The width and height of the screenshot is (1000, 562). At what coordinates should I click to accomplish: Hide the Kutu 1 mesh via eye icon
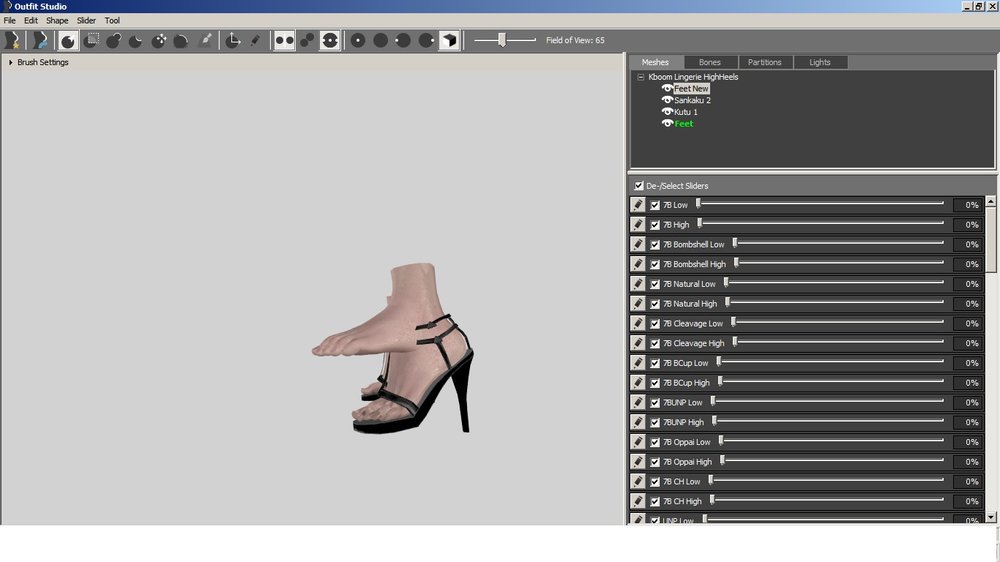[x=667, y=112]
